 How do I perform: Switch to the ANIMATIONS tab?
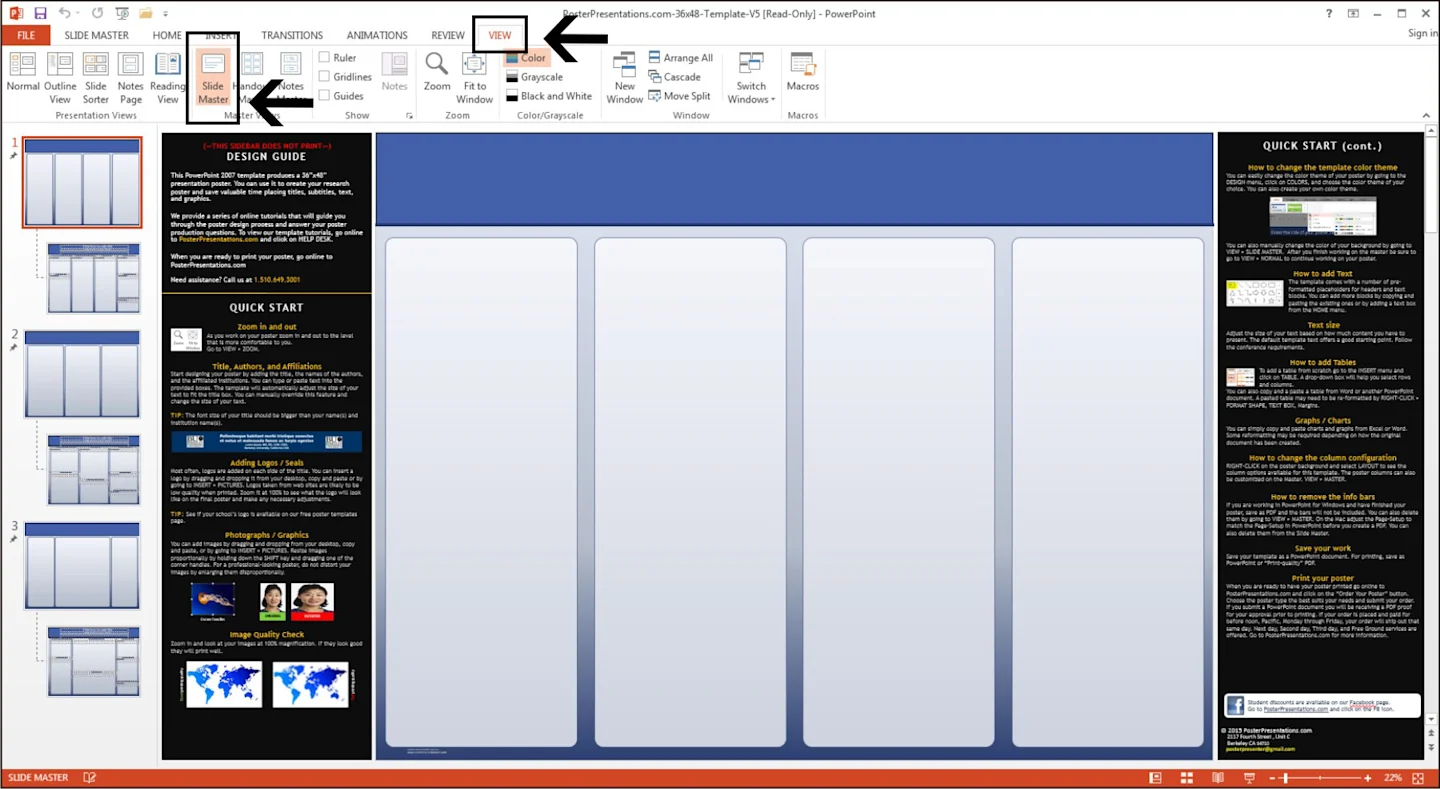pyautogui.click(x=377, y=34)
